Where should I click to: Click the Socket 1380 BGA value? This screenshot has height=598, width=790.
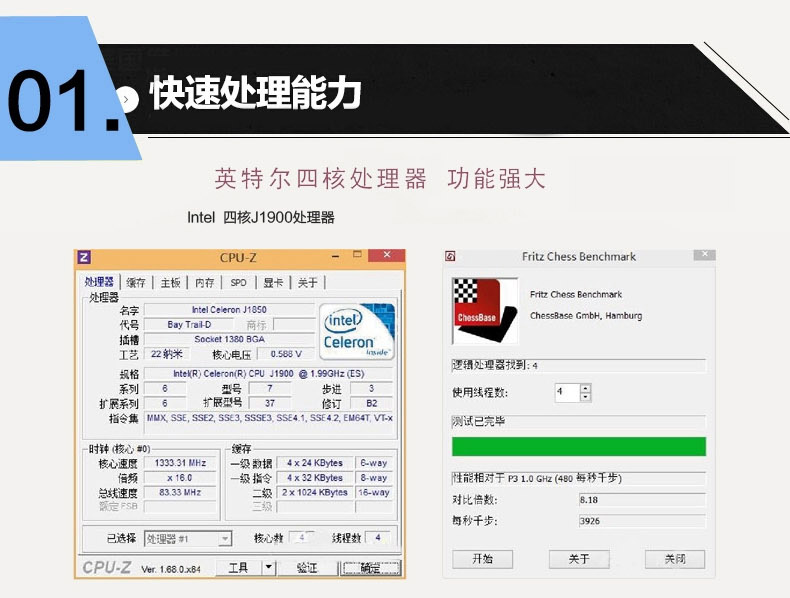[x=229, y=339]
